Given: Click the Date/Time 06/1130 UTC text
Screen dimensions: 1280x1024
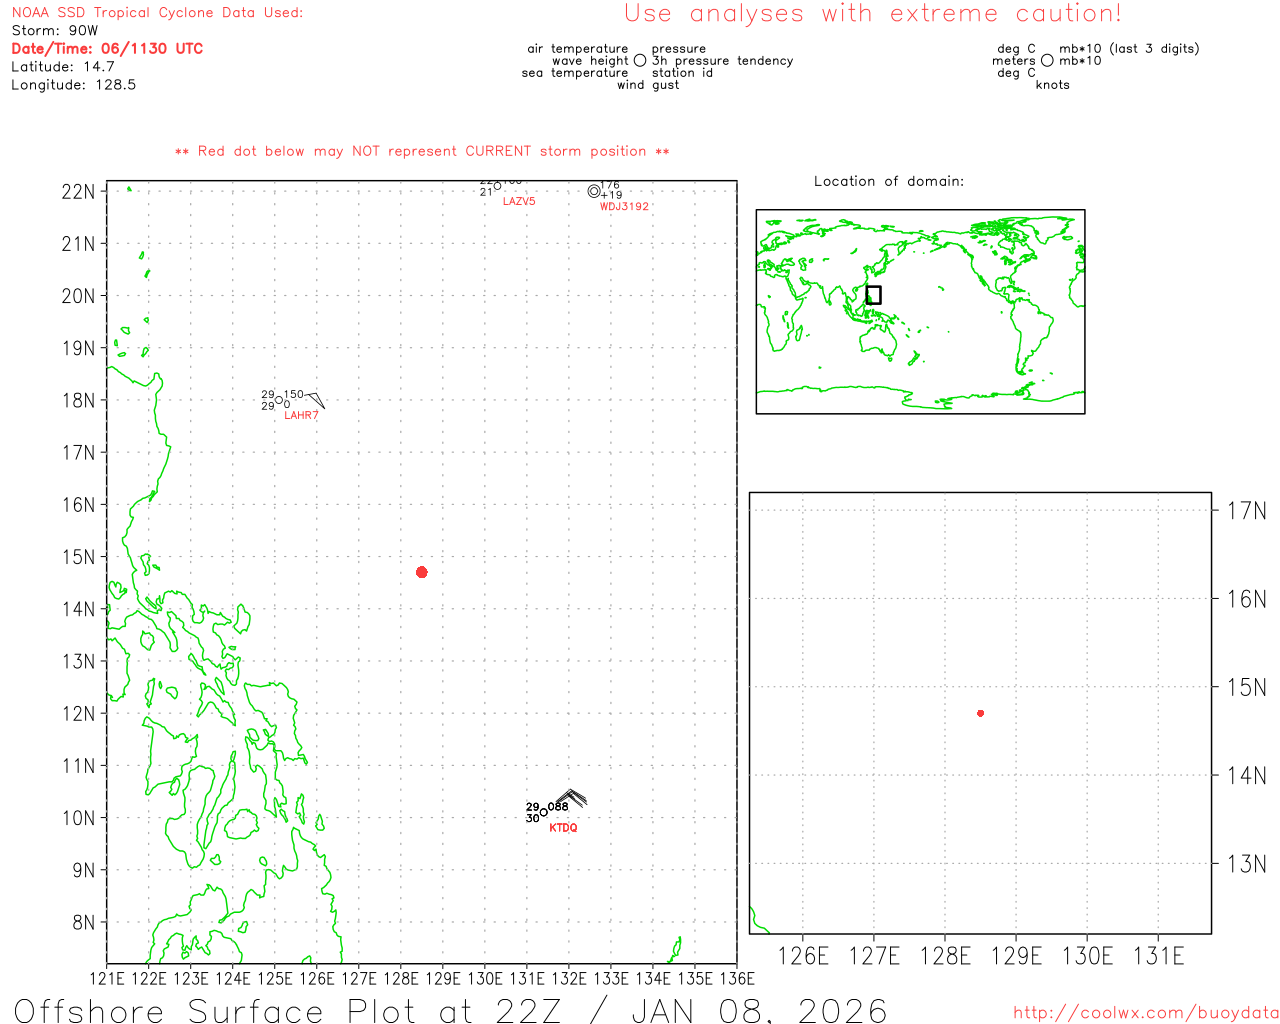Looking at the screenshot, I should pos(107,48).
